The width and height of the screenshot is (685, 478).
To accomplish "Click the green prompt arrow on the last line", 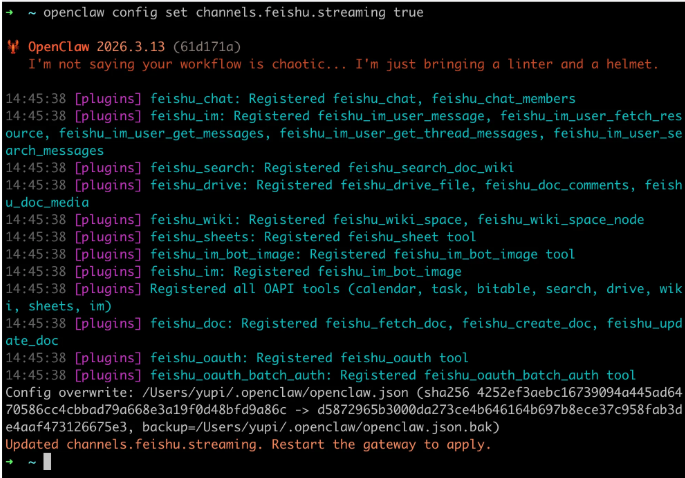I will [10, 462].
